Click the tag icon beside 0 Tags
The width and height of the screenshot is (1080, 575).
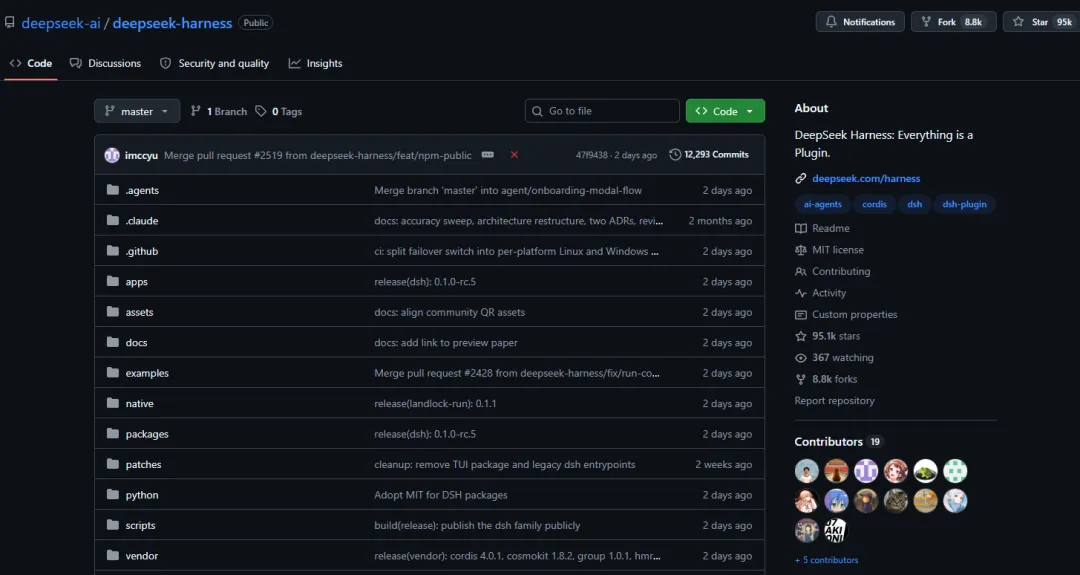[260, 111]
